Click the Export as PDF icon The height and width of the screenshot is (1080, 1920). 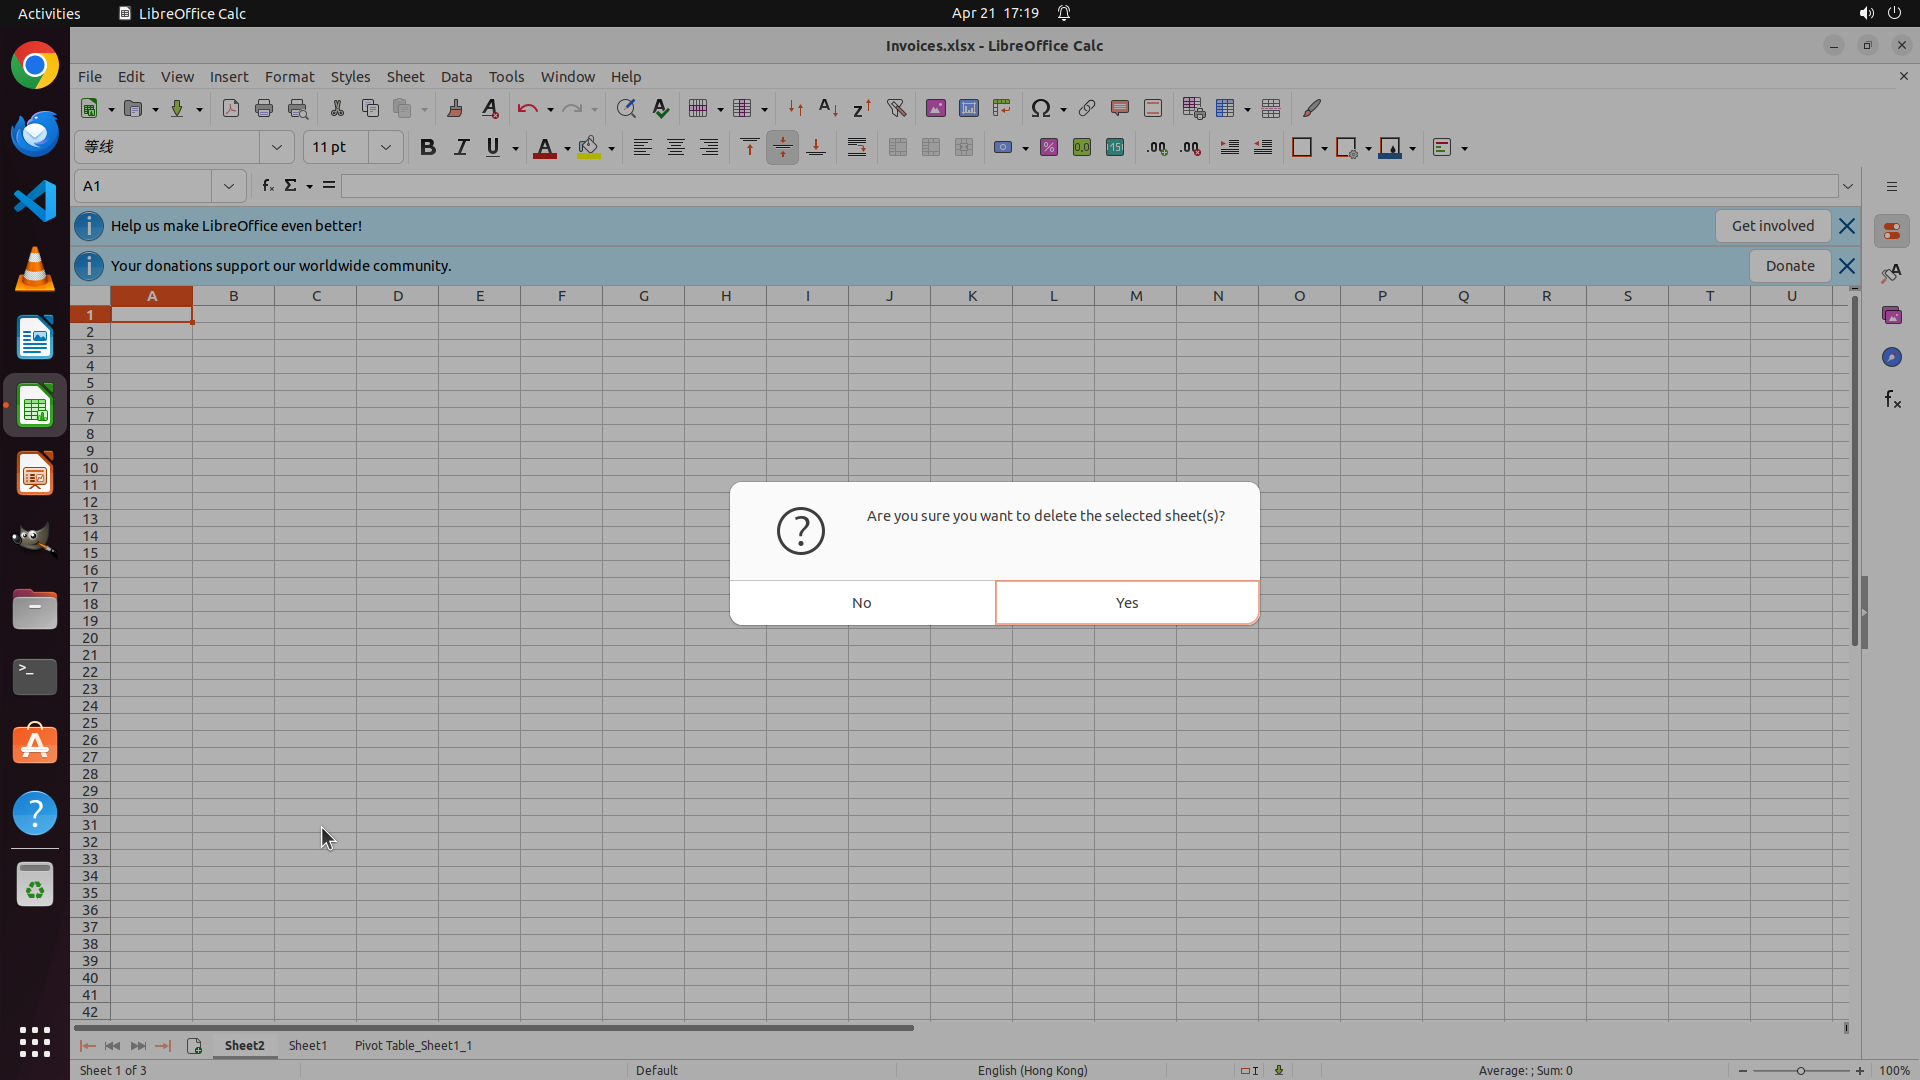pyautogui.click(x=231, y=108)
